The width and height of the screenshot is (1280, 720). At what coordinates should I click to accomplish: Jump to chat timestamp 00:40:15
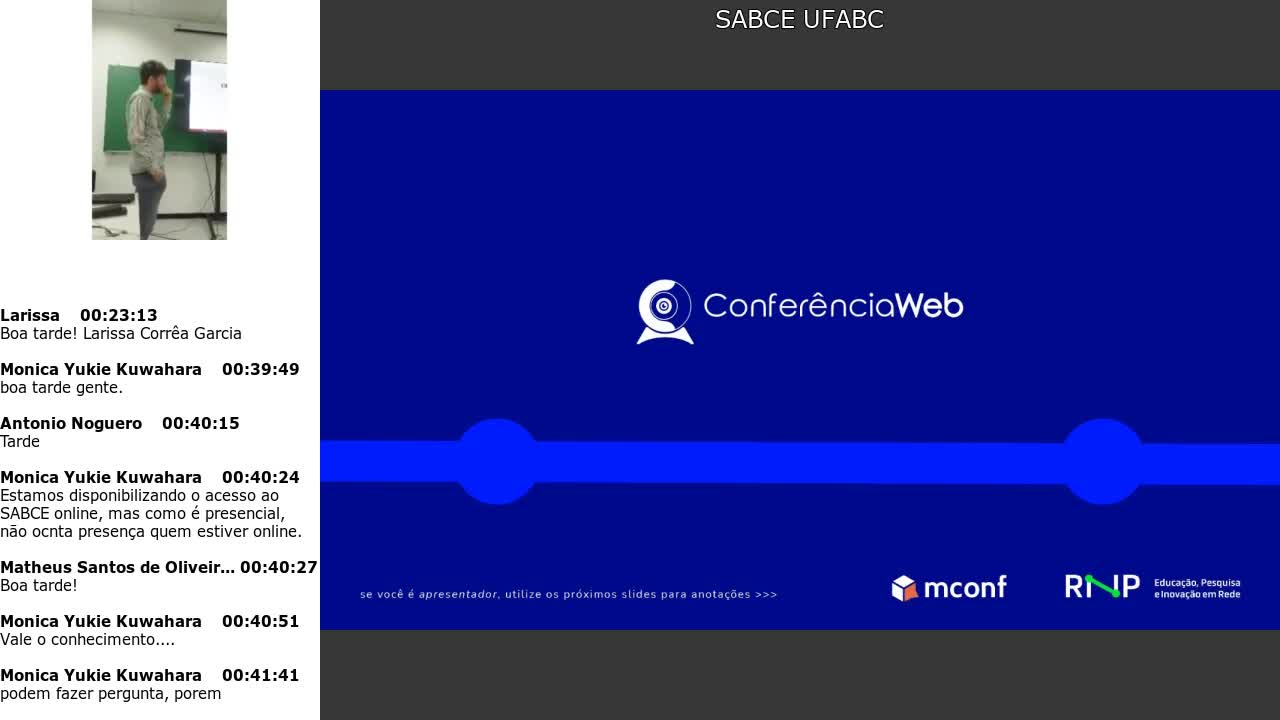201,424
